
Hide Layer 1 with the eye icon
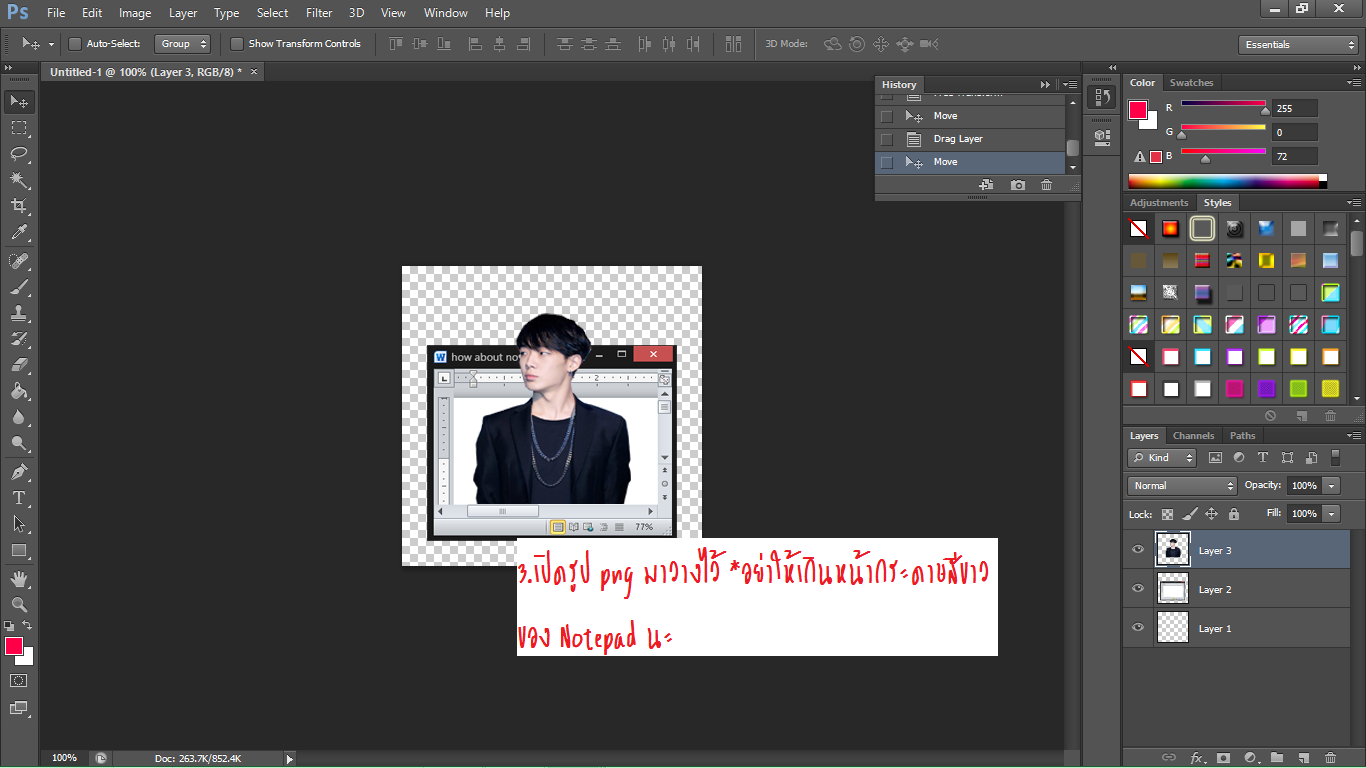[x=1138, y=628]
